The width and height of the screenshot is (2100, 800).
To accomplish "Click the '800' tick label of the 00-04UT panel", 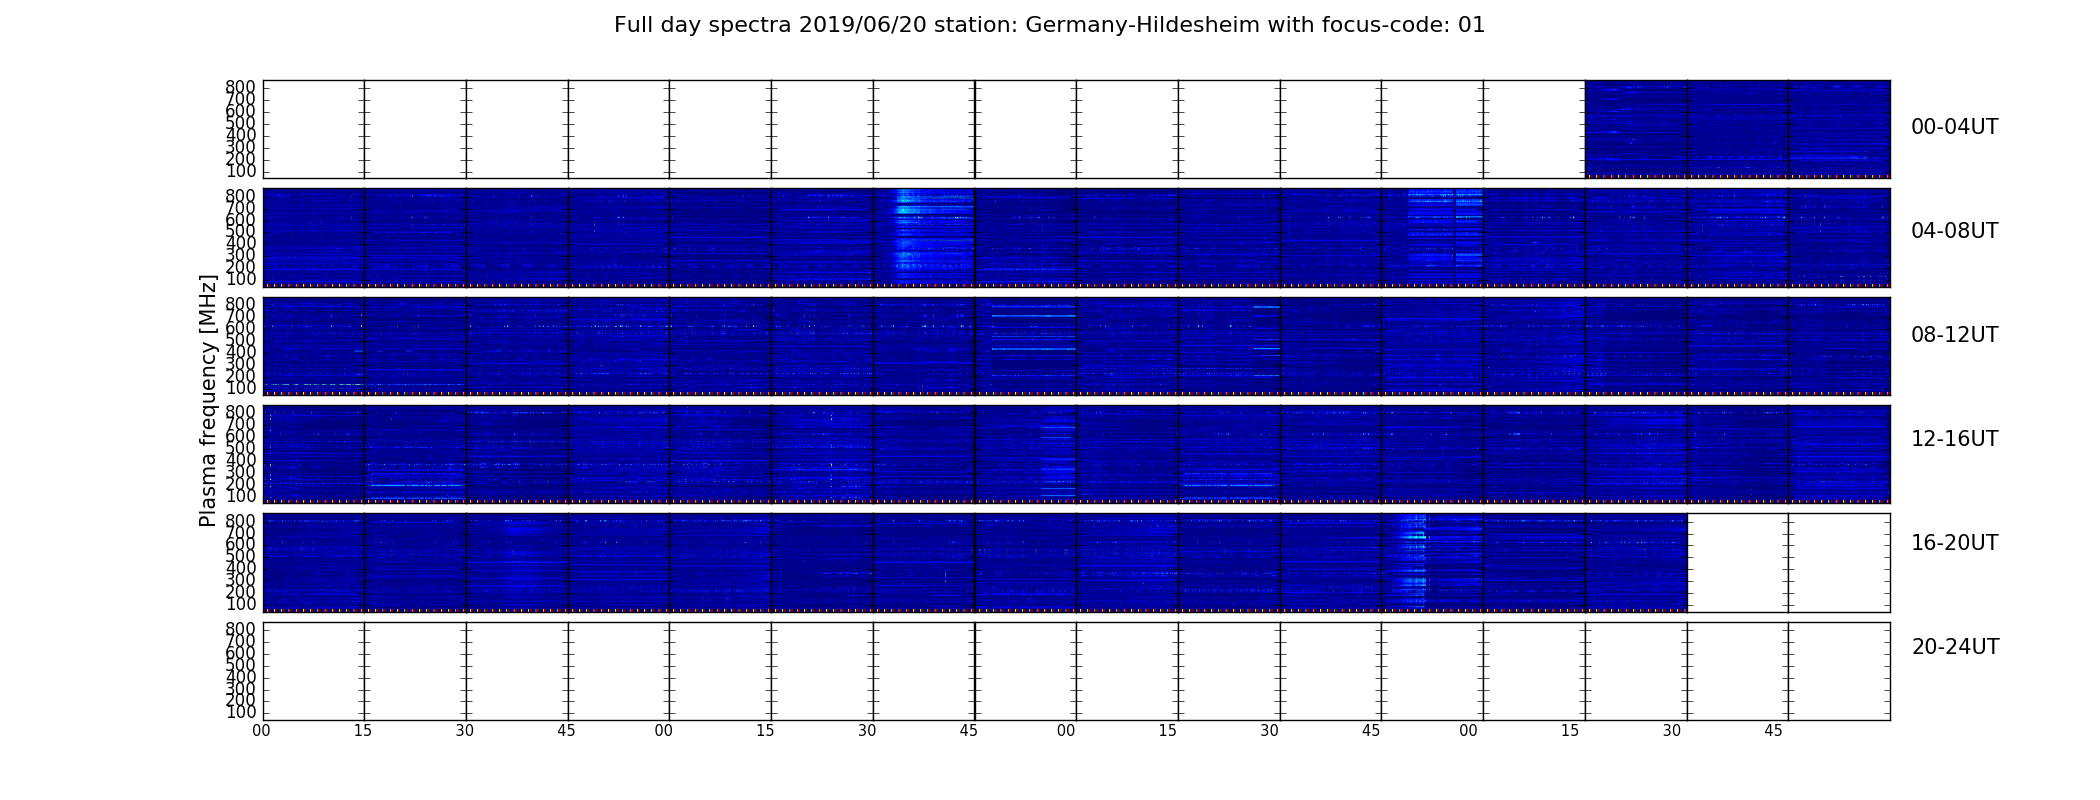I will tap(241, 88).
